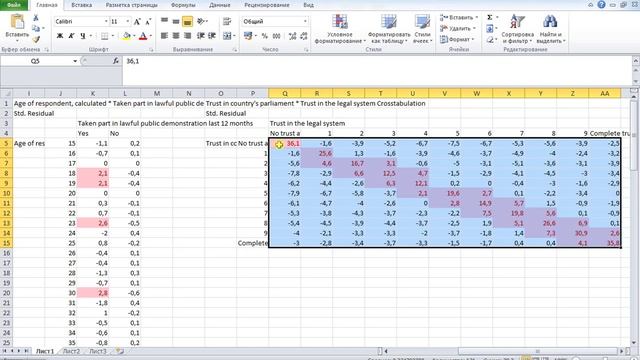Click the Удалить cells button

[458, 29]
